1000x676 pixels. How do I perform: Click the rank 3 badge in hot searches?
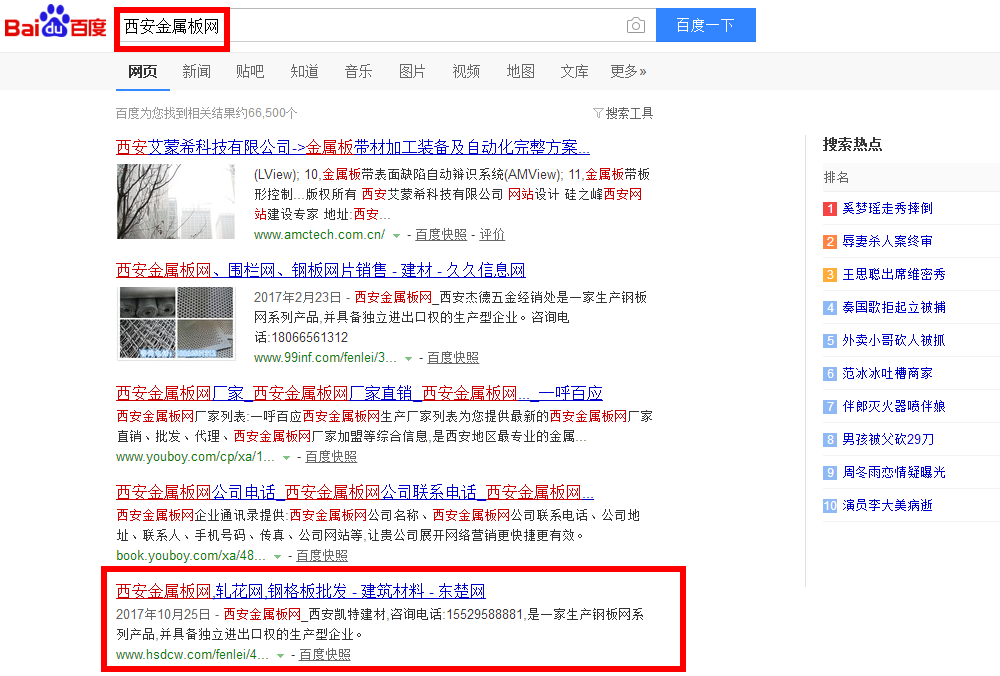click(x=830, y=275)
